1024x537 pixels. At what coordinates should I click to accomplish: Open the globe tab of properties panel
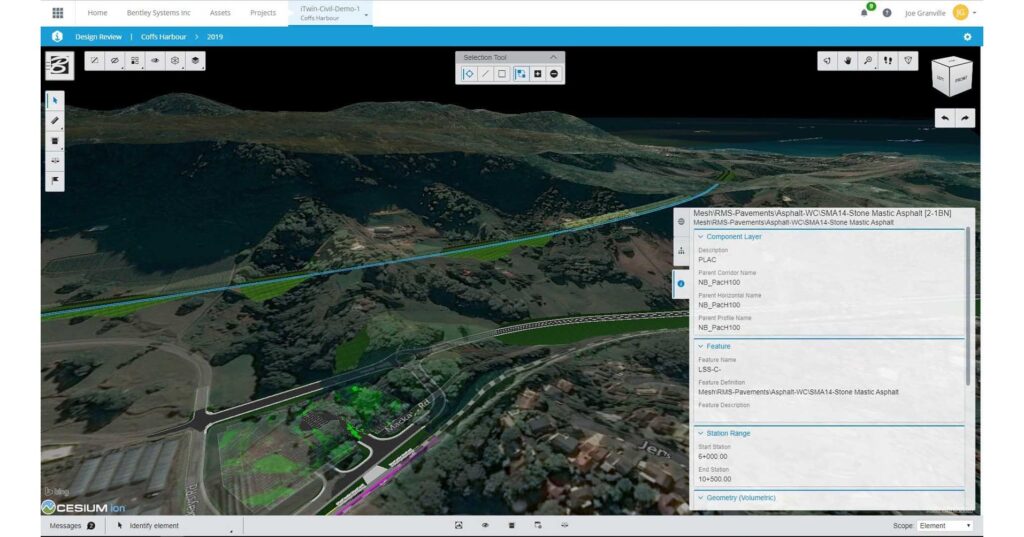tap(681, 221)
